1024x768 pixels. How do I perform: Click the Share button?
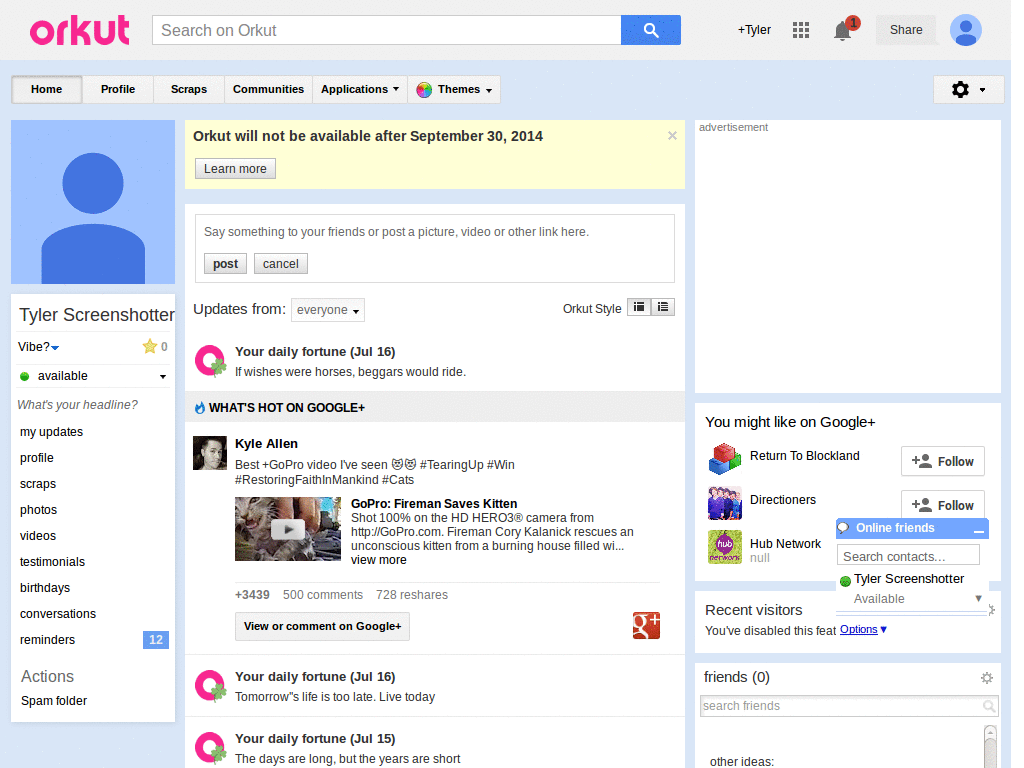coord(906,30)
